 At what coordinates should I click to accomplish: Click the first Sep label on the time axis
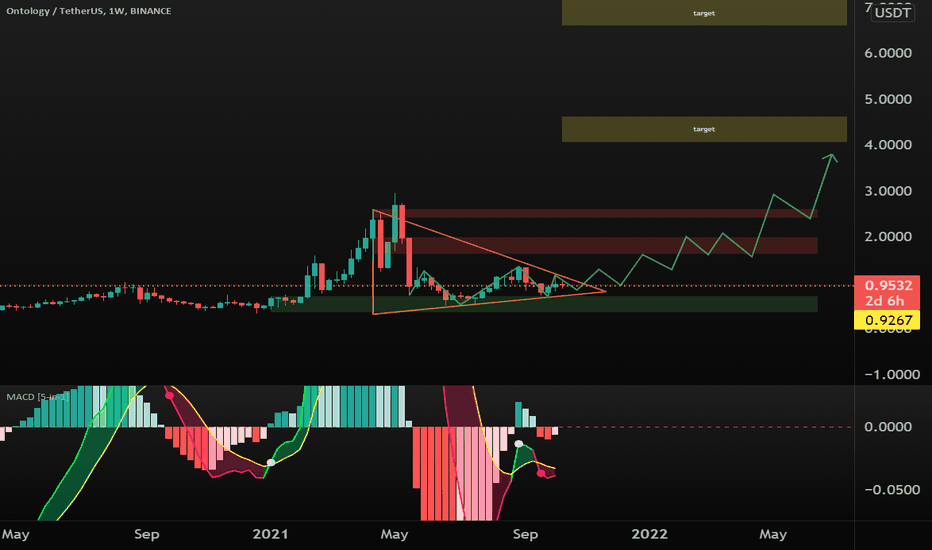pos(147,534)
